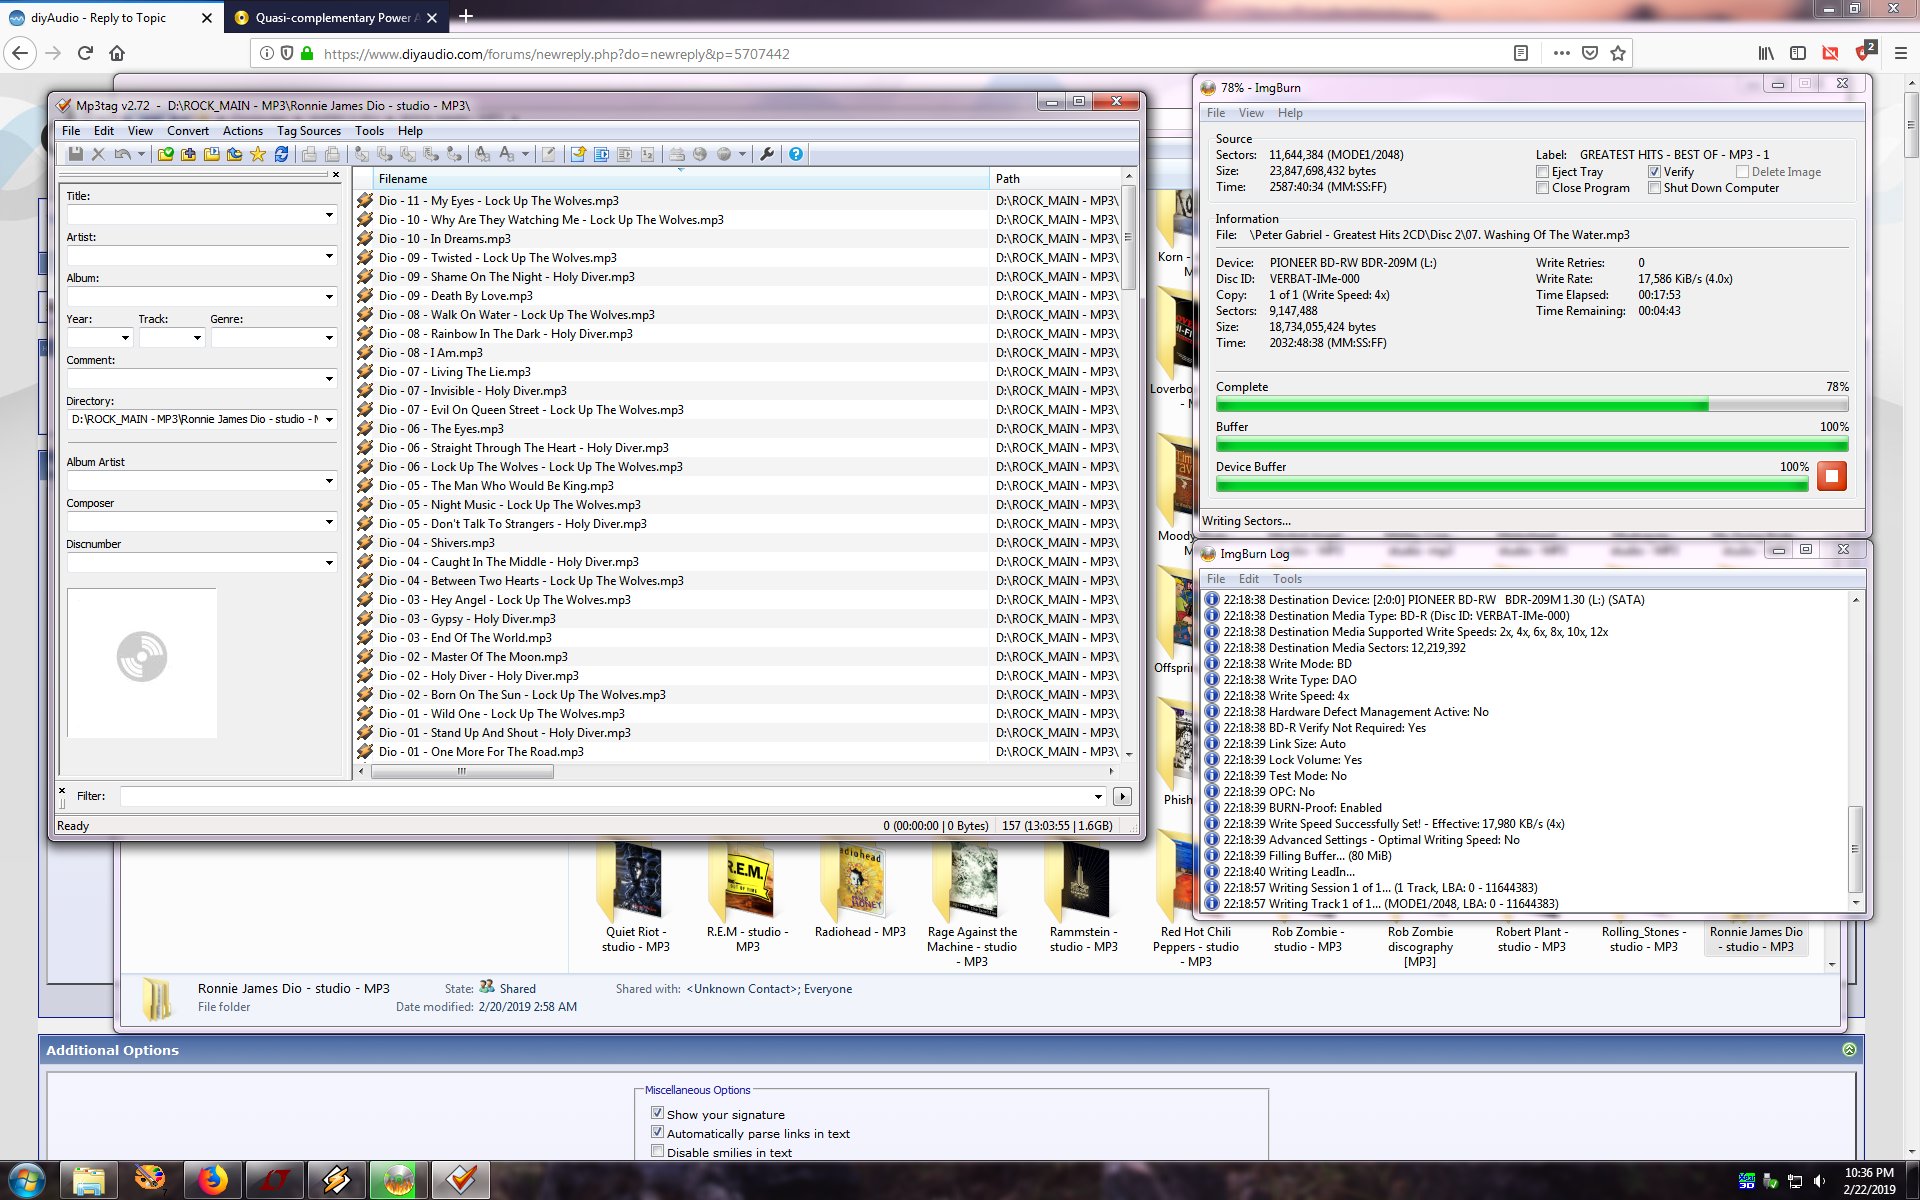Switch to the Quasi-complementary Power tab
1920x1200 pixels.
click(335, 18)
